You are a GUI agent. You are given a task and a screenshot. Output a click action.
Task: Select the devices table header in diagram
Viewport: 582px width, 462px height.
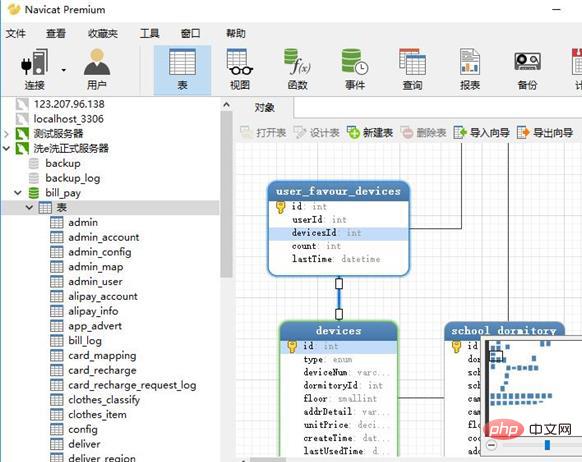click(339, 331)
